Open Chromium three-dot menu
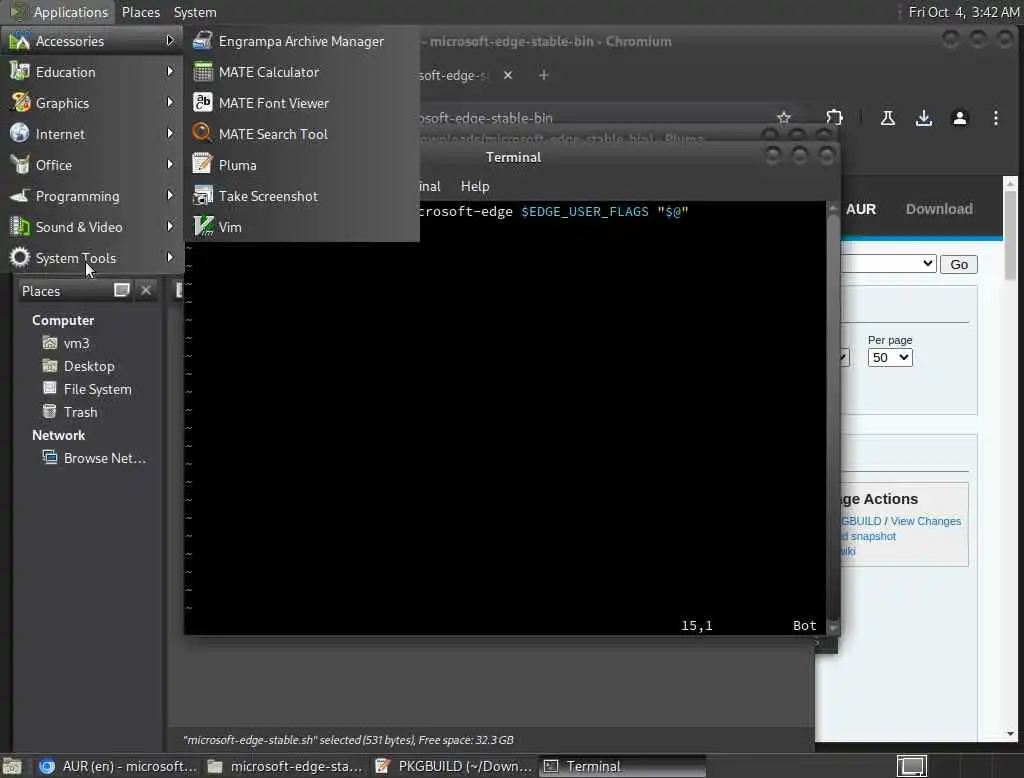Viewport: 1024px width, 778px height. 995,118
